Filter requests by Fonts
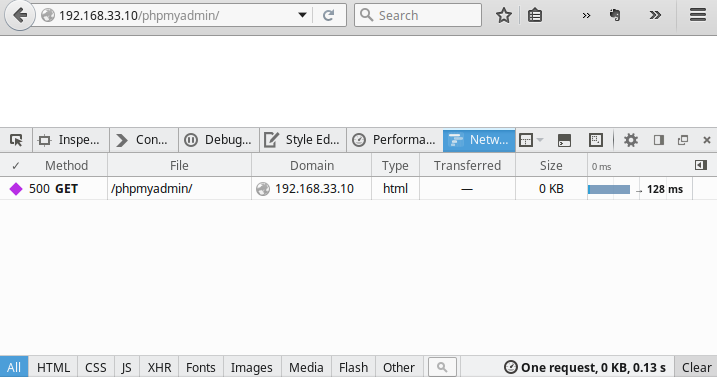Image resolution: width=717 pixels, height=377 pixels. coord(200,367)
